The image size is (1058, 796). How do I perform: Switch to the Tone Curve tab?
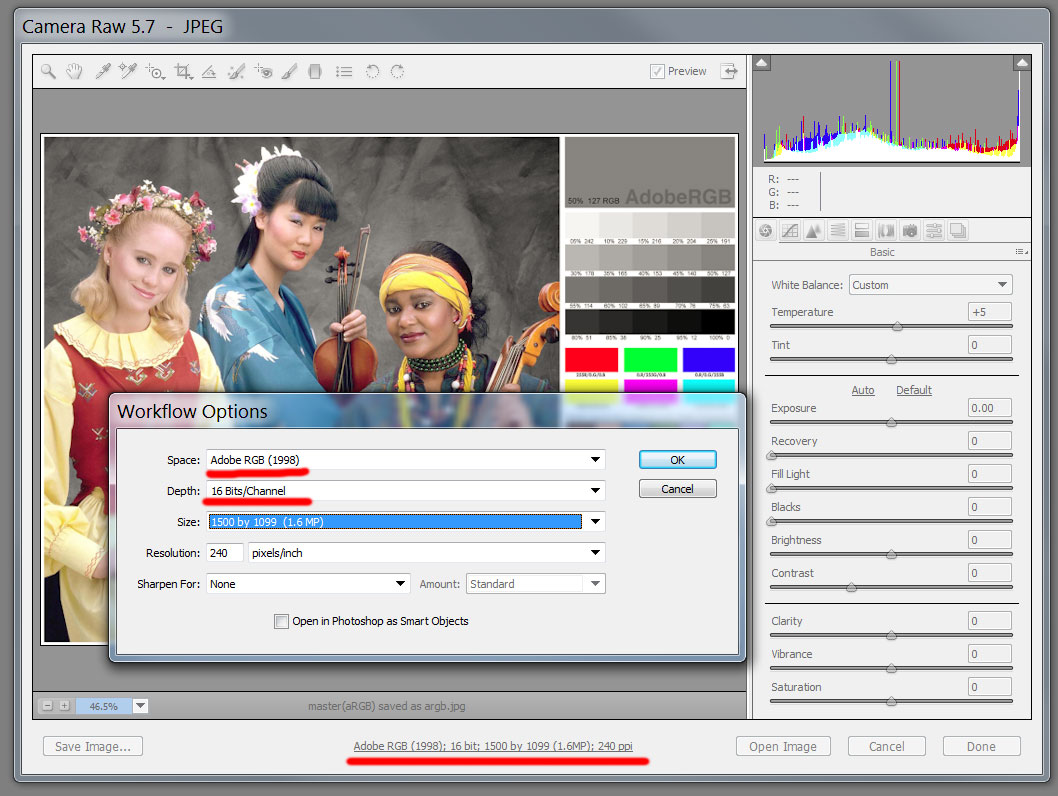(790, 231)
